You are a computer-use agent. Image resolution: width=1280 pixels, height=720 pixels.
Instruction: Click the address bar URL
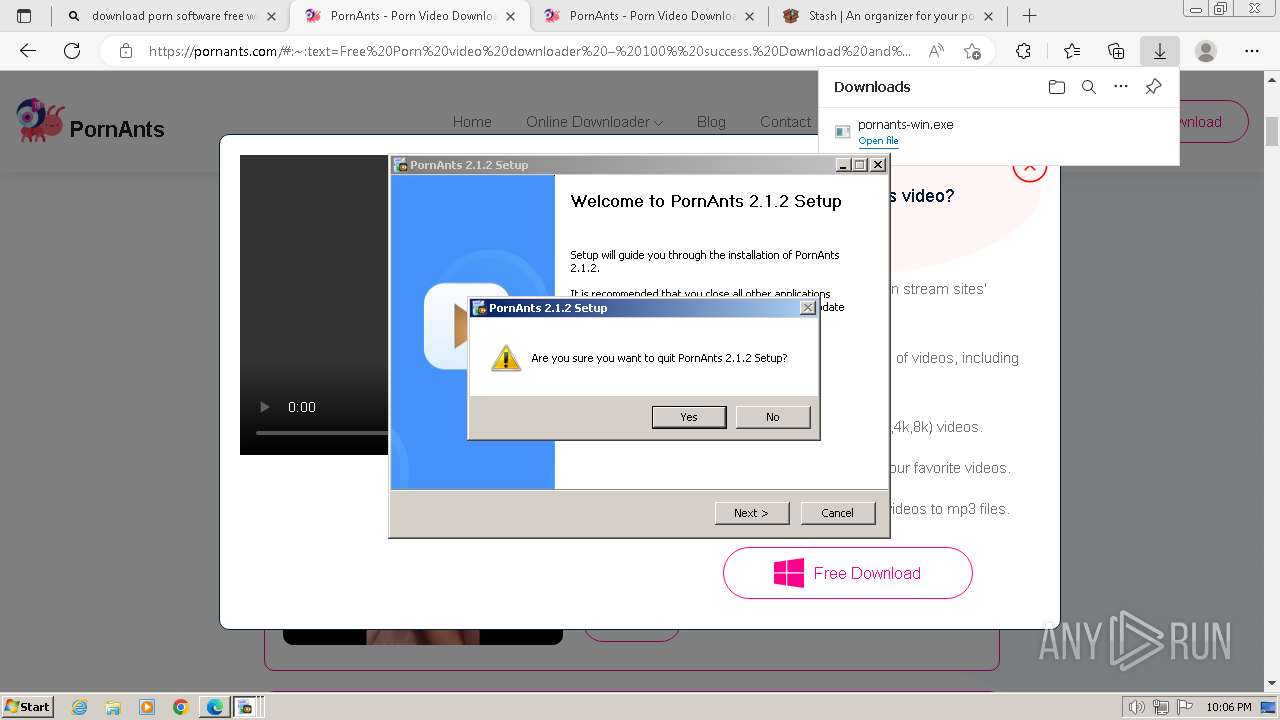[530, 51]
